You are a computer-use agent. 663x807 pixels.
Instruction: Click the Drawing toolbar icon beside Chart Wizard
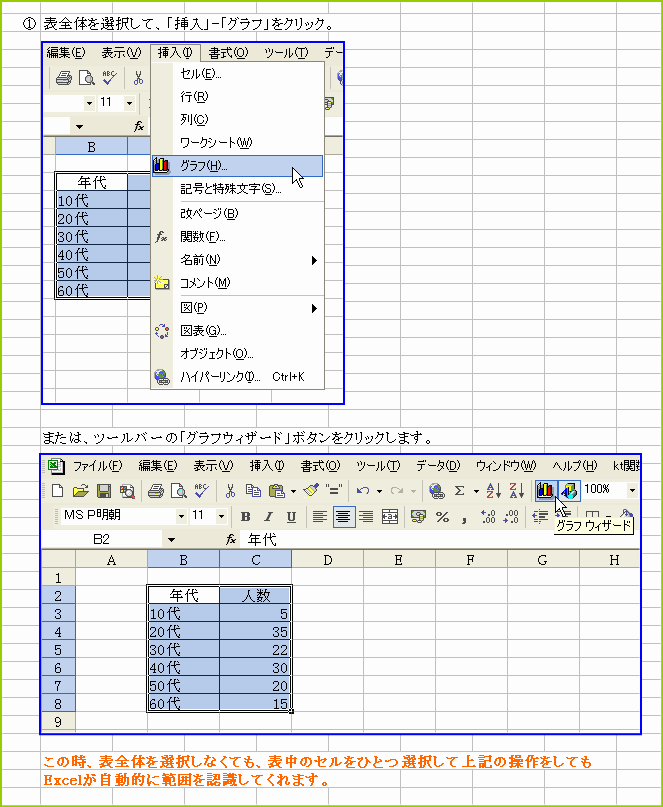coord(569,490)
